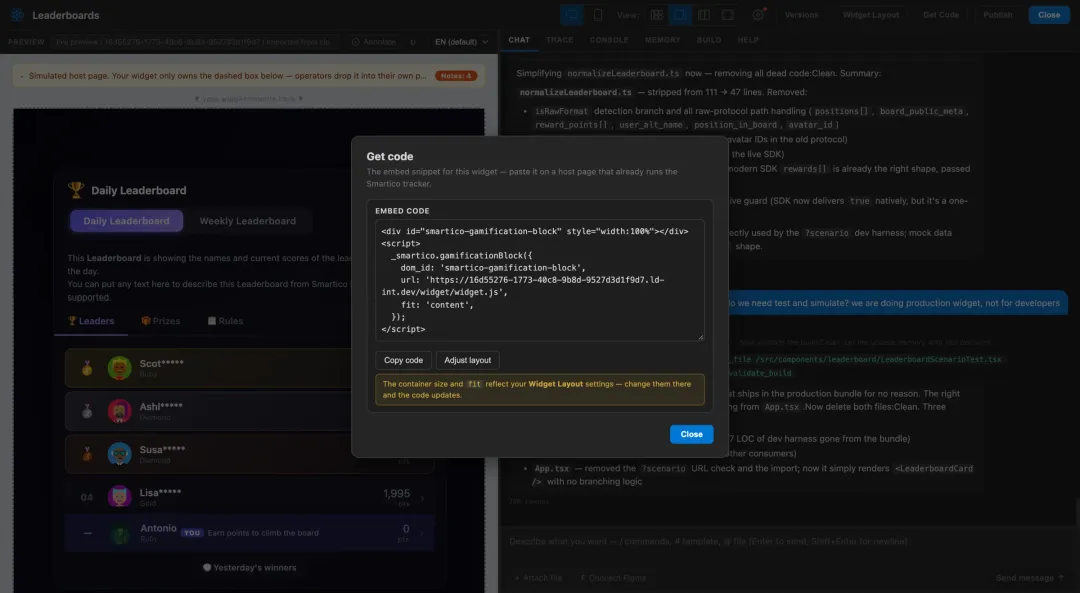Dismiss the Get code dialog with its Close button

point(691,434)
